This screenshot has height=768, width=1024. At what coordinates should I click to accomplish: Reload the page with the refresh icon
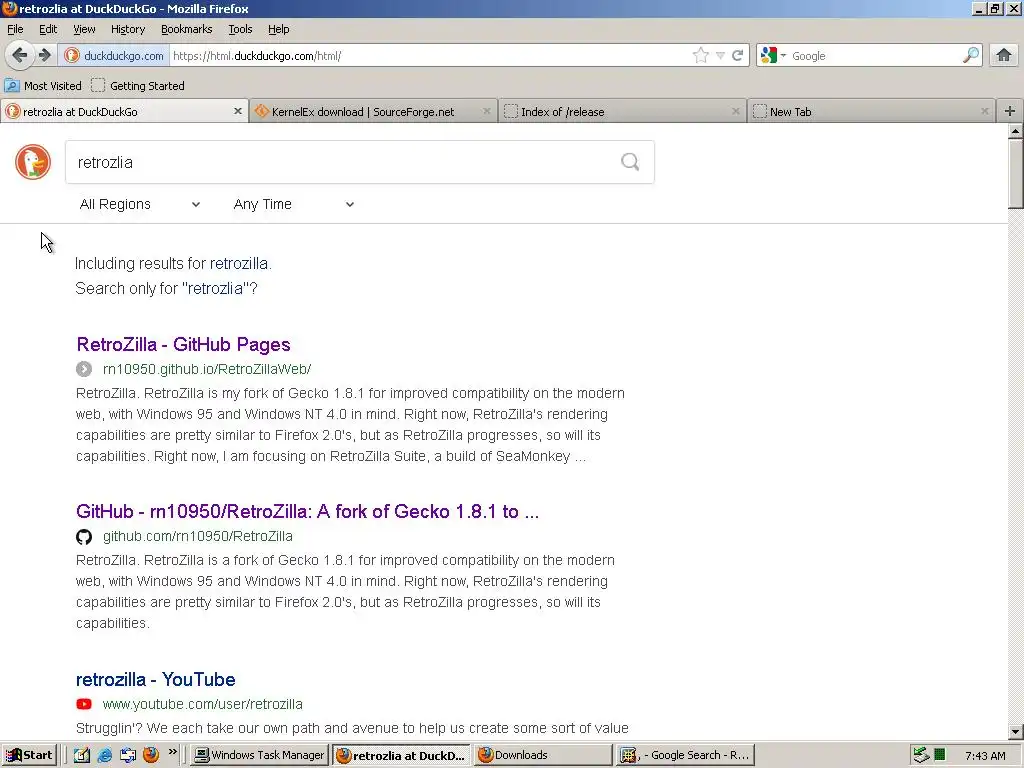tap(738, 56)
